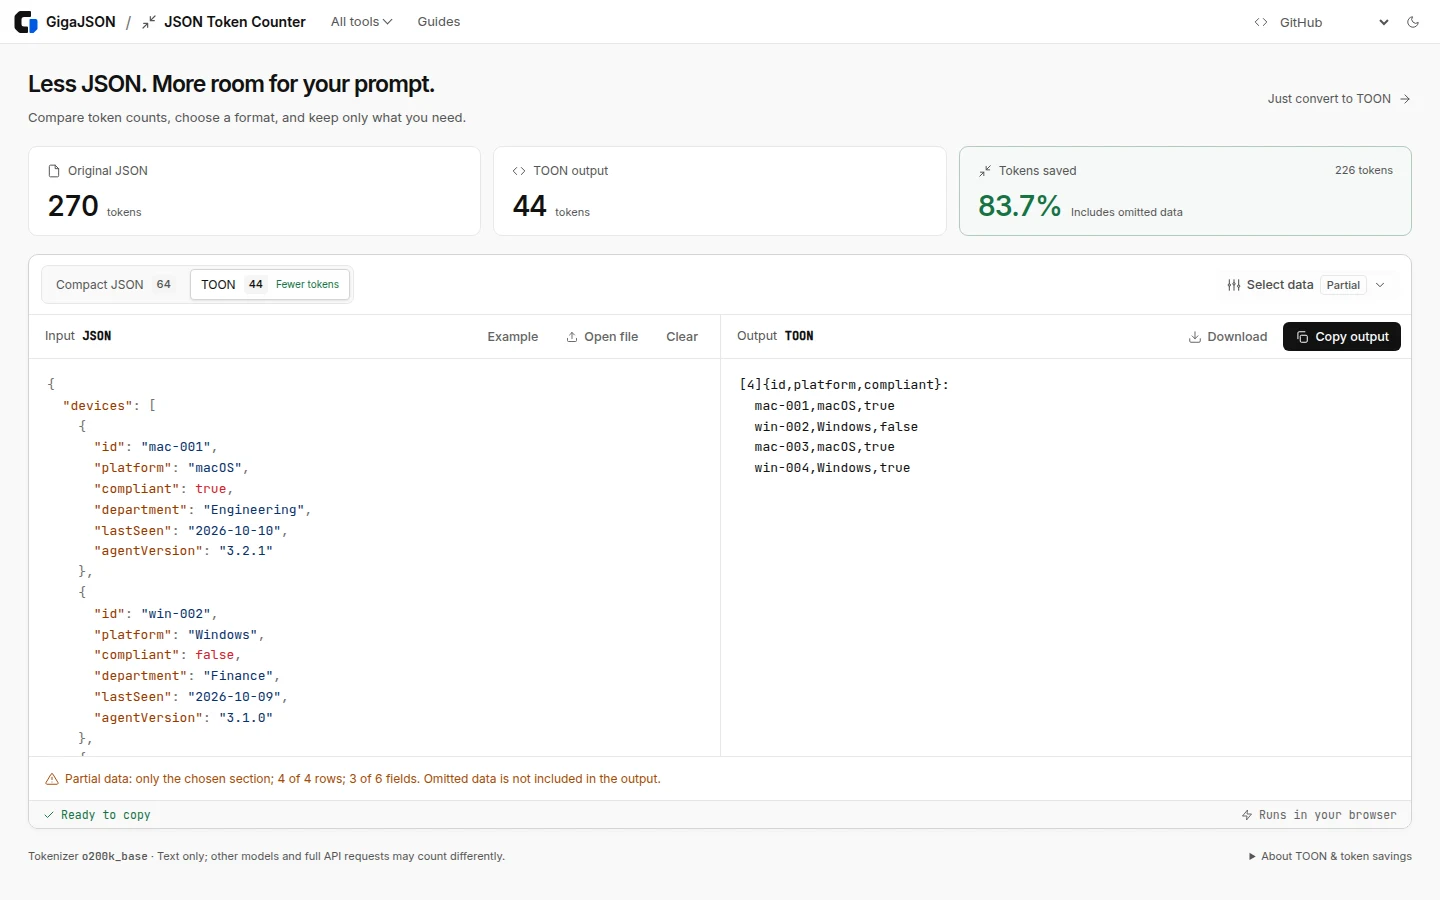Screen dimensions: 1440x900
Task: Follow the Just convert to TOON link
Action: pyautogui.click(x=1339, y=99)
